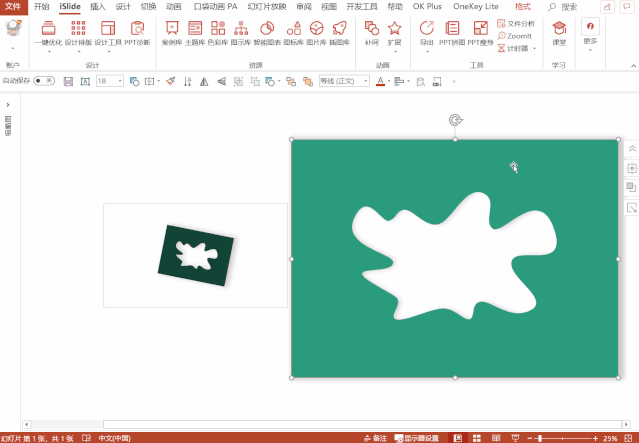Collapse the ribbon with the caret
This screenshot has width=639, height=443.
(633, 66)
